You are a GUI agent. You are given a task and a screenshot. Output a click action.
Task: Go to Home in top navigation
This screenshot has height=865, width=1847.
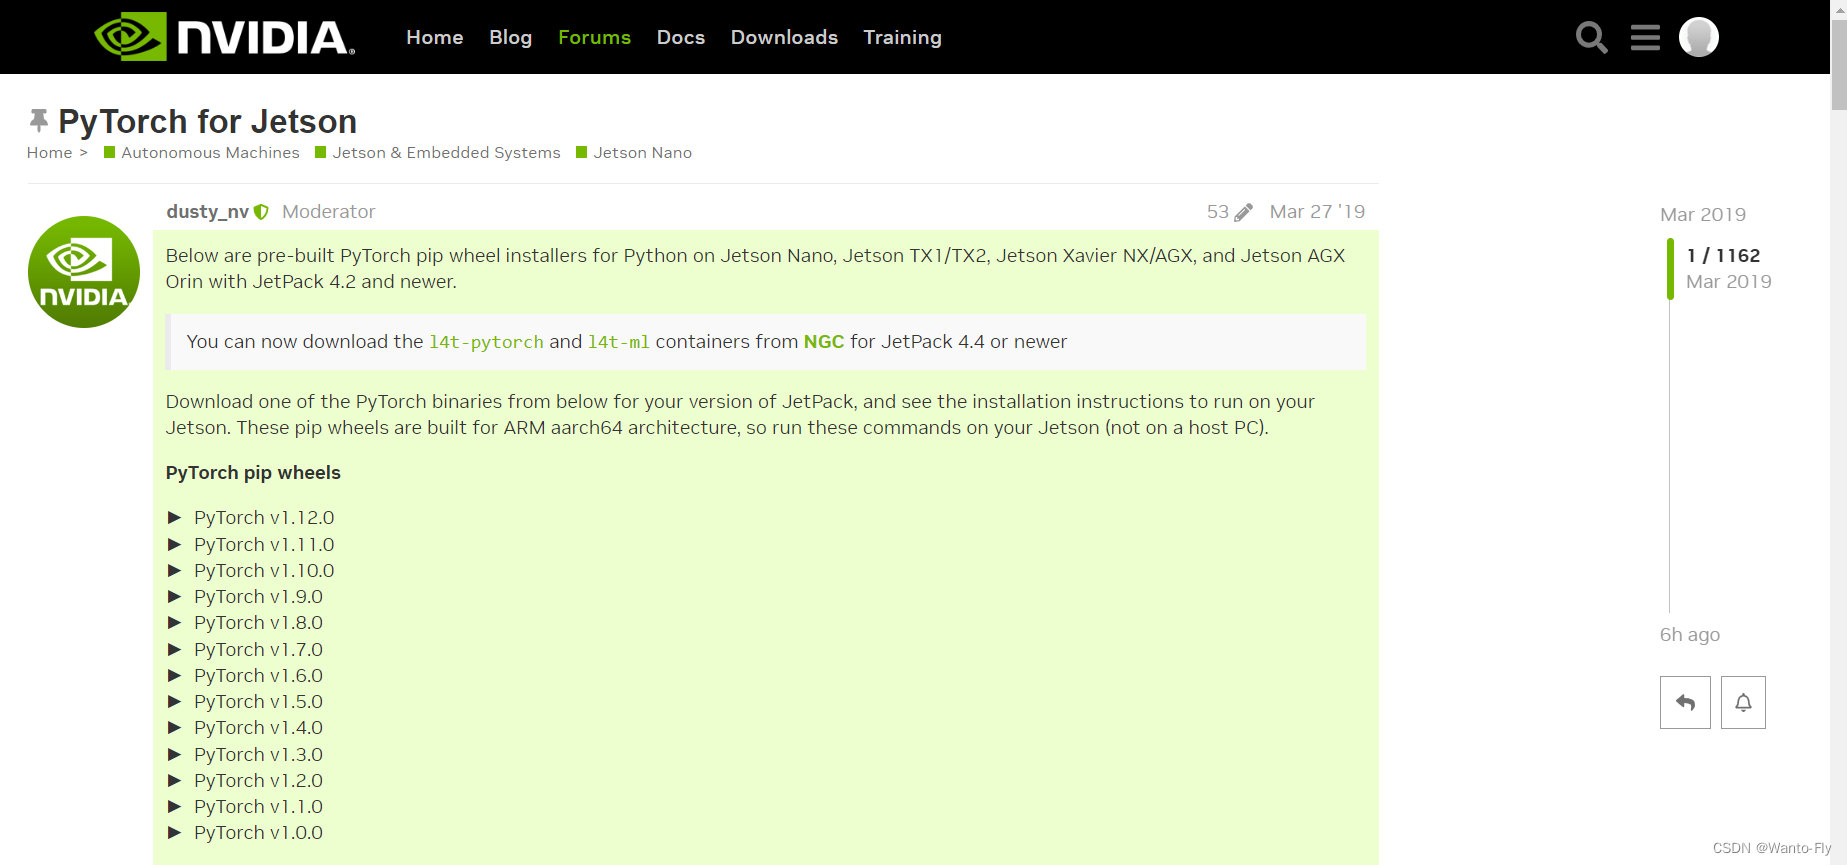click(434, 37)
